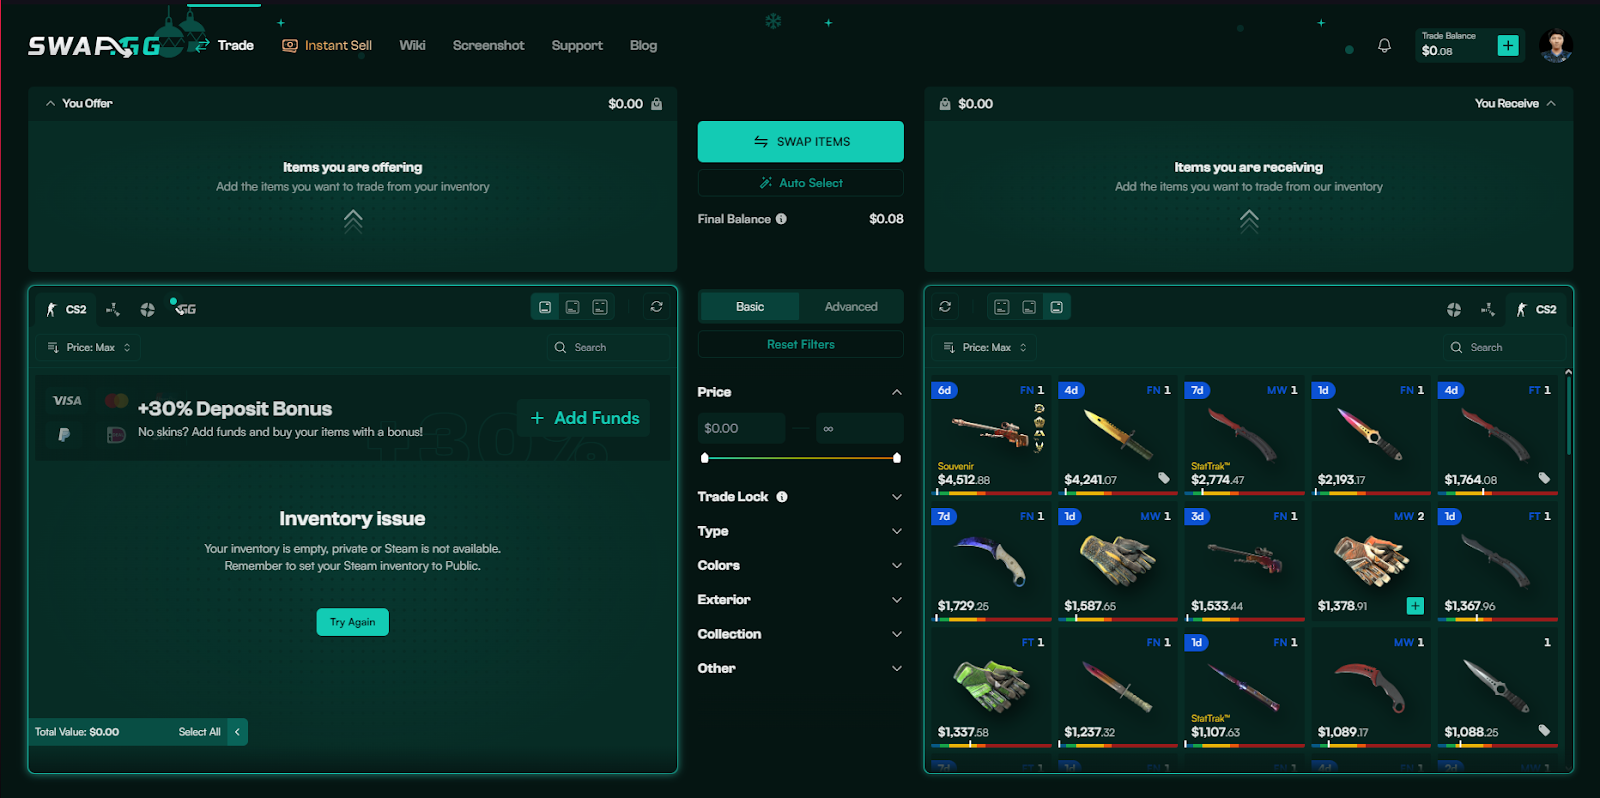Click the maximum price infinity field
The width and height of the screenshot is (1600, 798).
[x=860, y=428]
